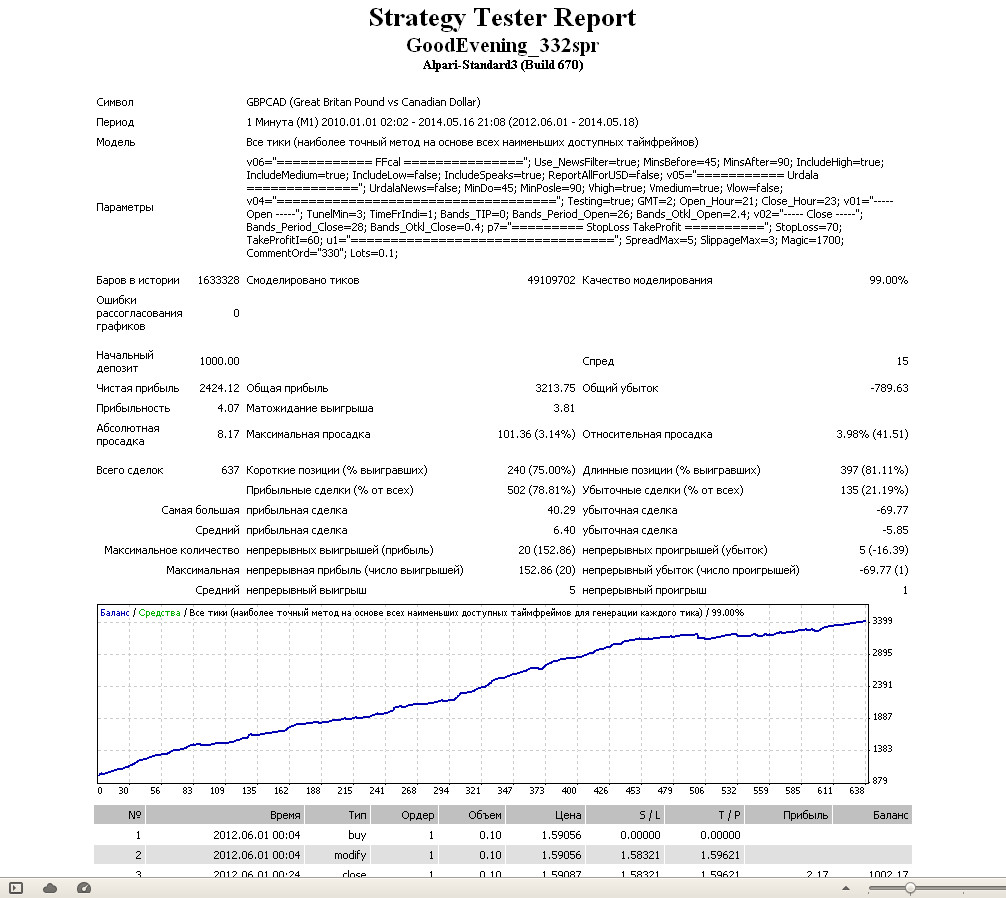Click the profit factor value '4.07'

pyautogui.click(x=228, y=408)
